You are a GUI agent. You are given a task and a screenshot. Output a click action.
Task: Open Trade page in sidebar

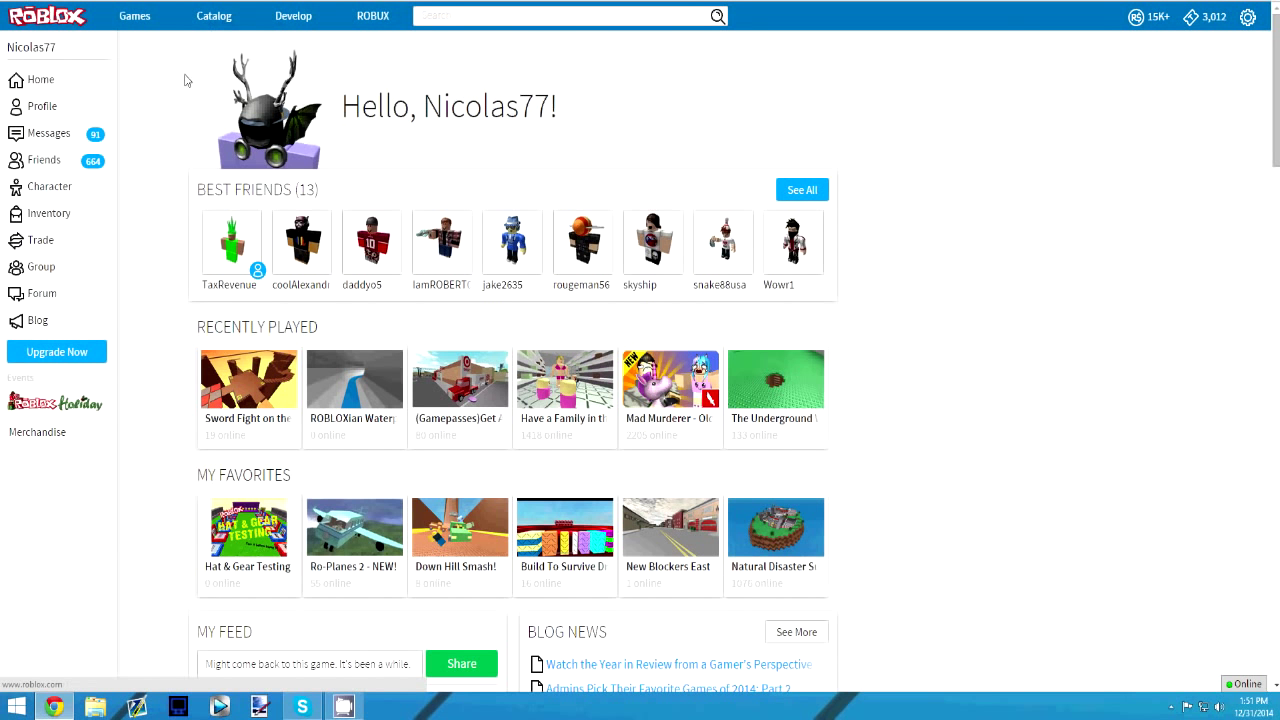pos(40,240)
